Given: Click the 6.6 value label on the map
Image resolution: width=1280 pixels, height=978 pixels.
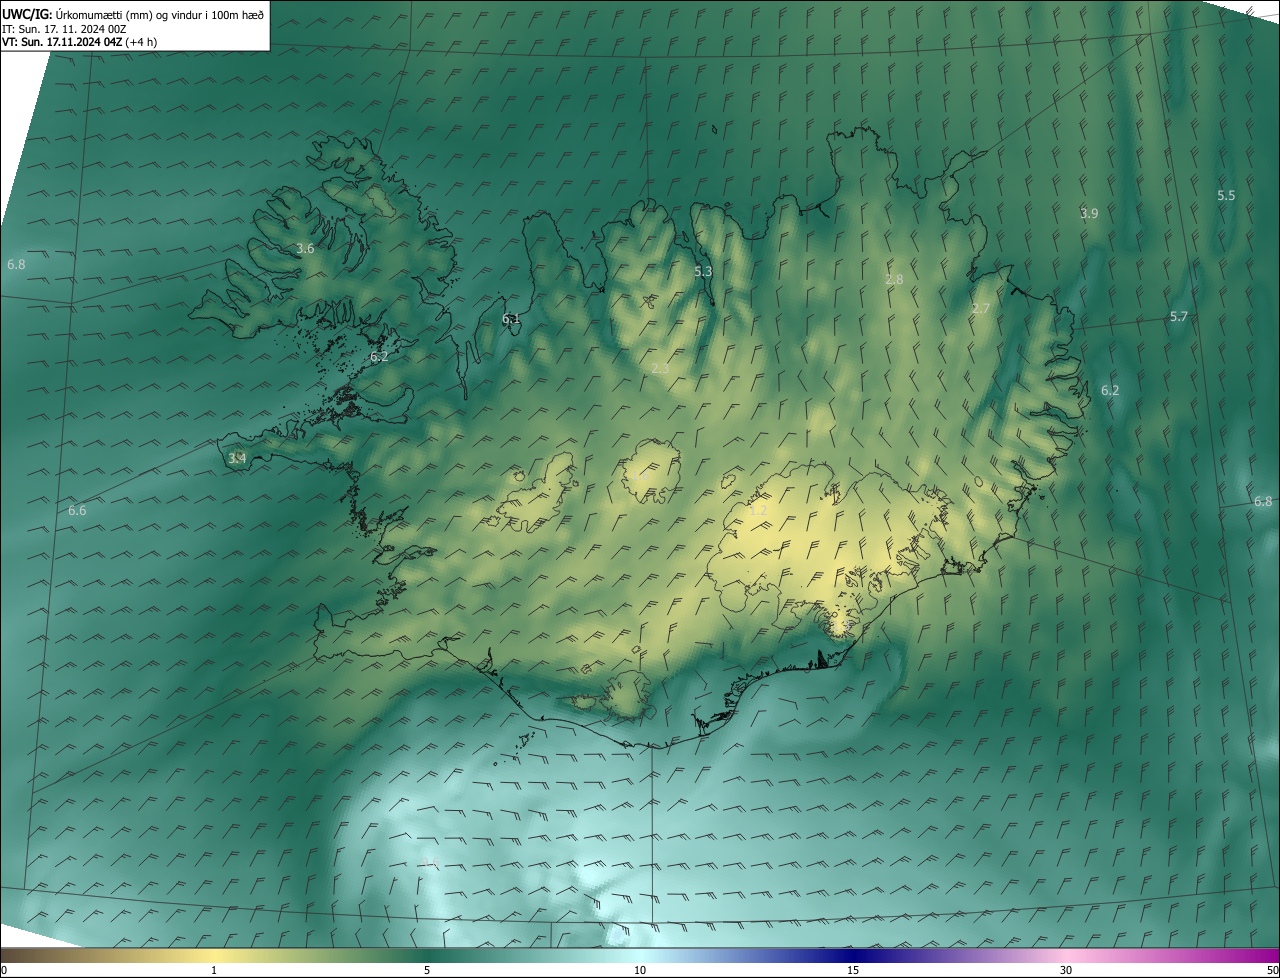Looking at the screenshot, I should pos(77,510).
